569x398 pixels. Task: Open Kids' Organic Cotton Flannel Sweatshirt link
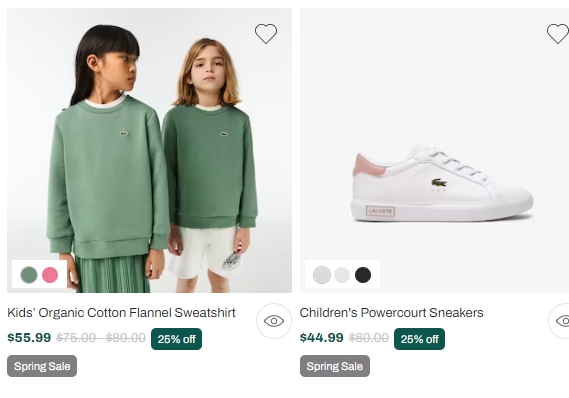[121, 313]
